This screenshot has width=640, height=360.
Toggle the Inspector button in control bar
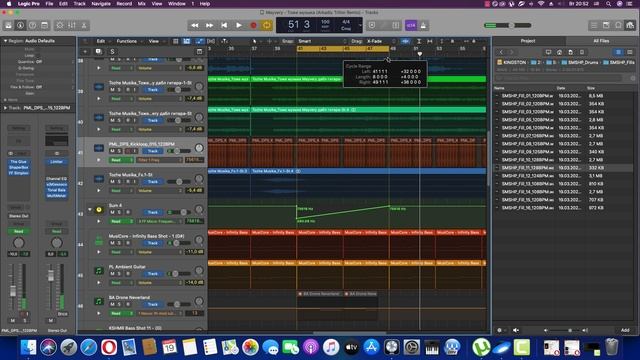coord(20,25)
